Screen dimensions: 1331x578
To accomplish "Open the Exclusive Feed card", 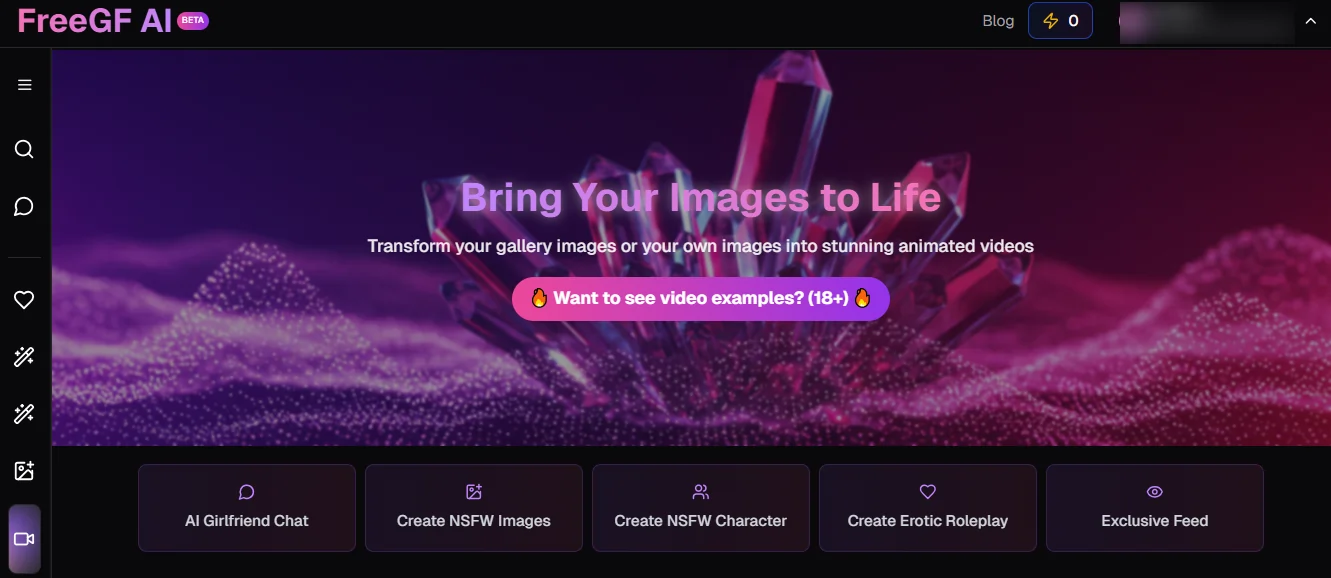I will tap(1154, 508).
